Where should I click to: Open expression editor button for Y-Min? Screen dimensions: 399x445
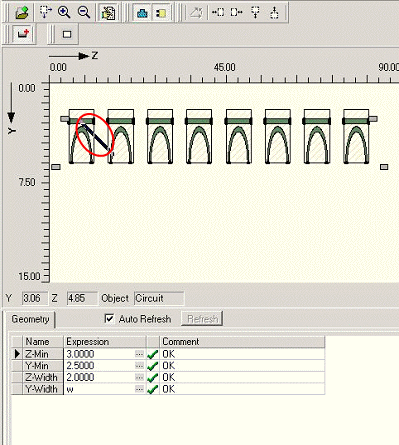[139, 366]
